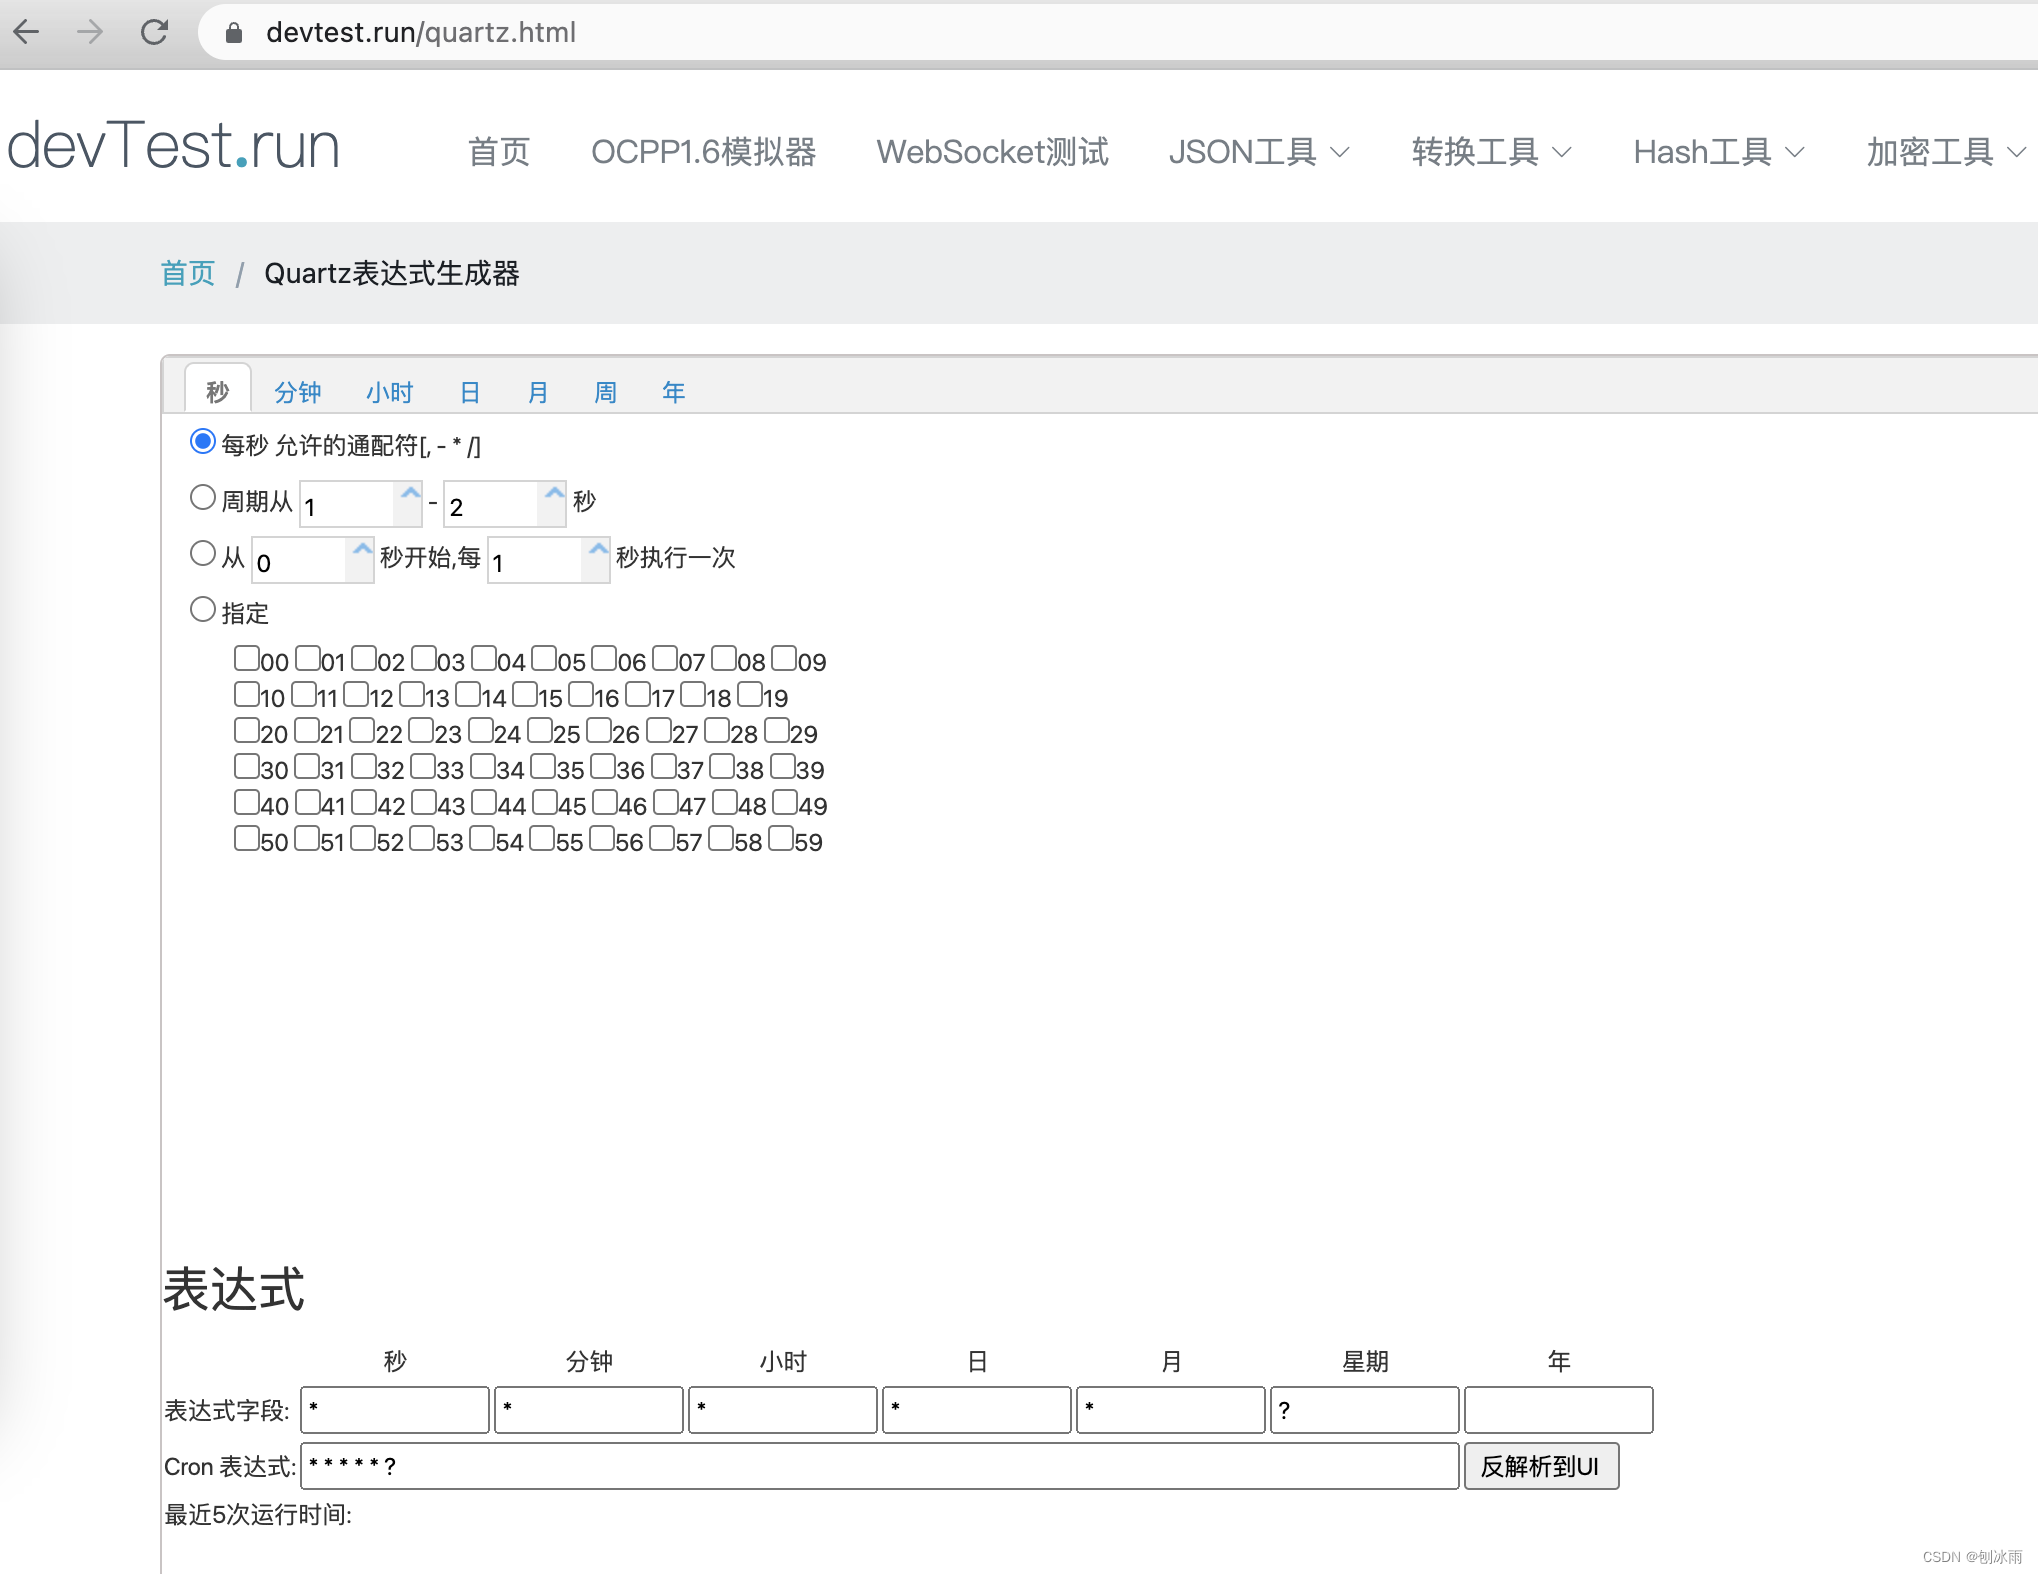The image size is (2038, 1574).
Task: Check the 30 seconds checkbox
Action: click(247, 766)
